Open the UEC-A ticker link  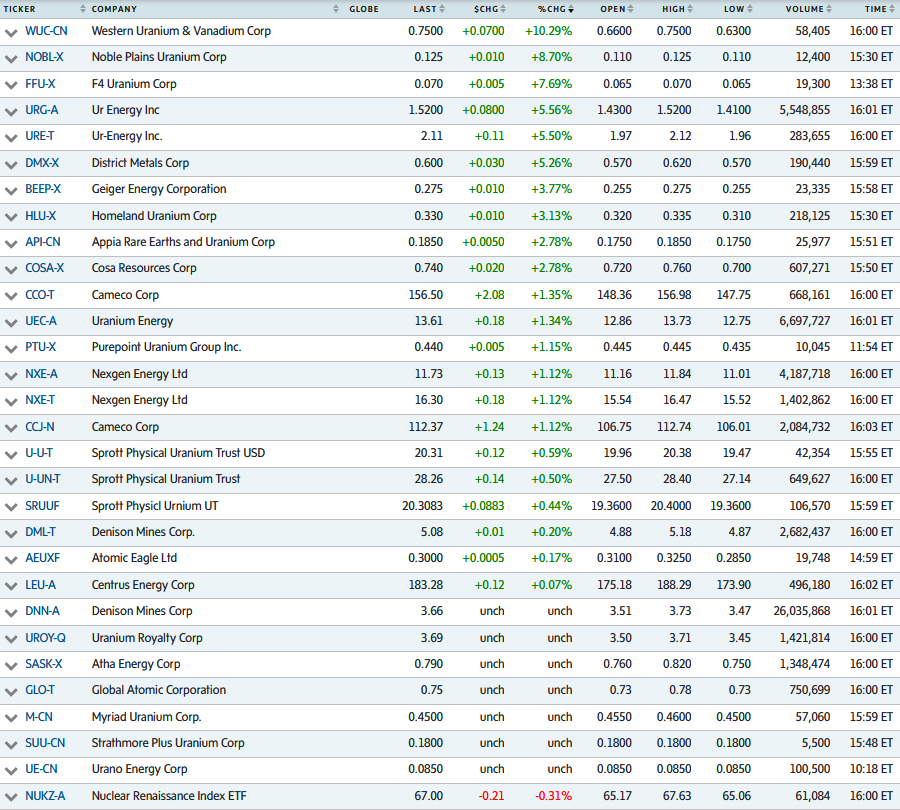click(x=41, y=321)
